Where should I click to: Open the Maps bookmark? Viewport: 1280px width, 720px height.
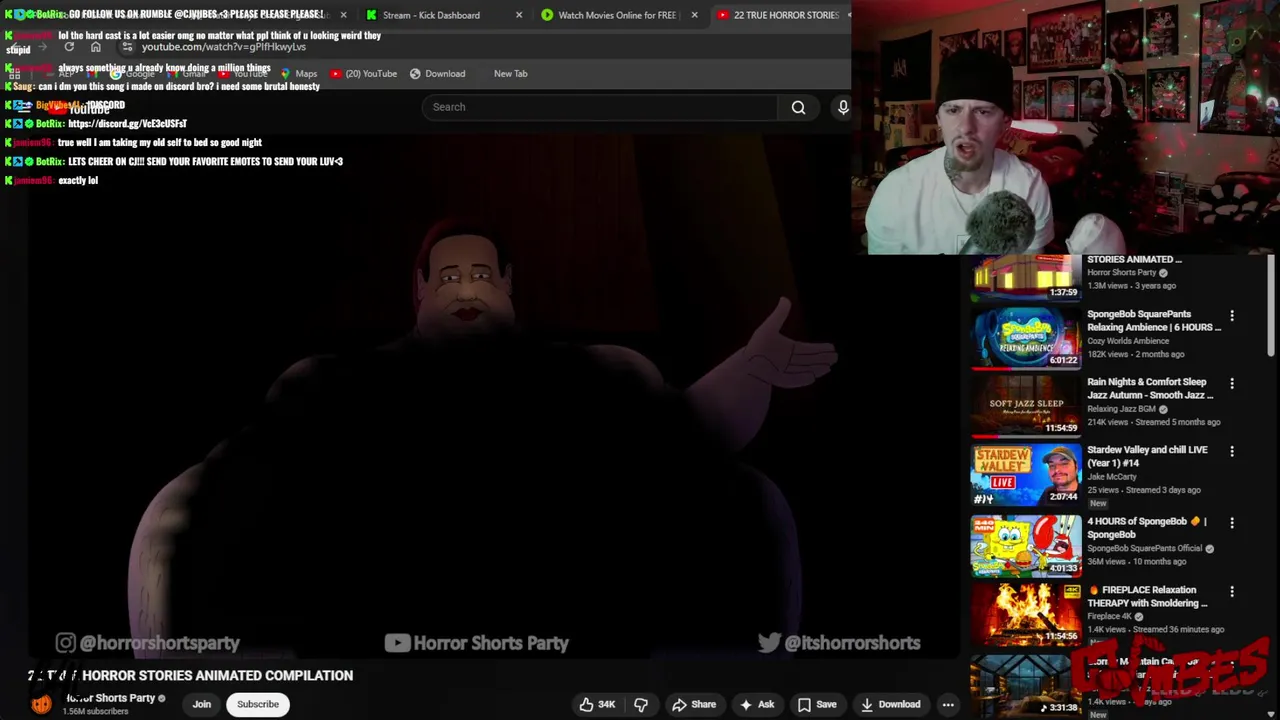coord(299,73)
